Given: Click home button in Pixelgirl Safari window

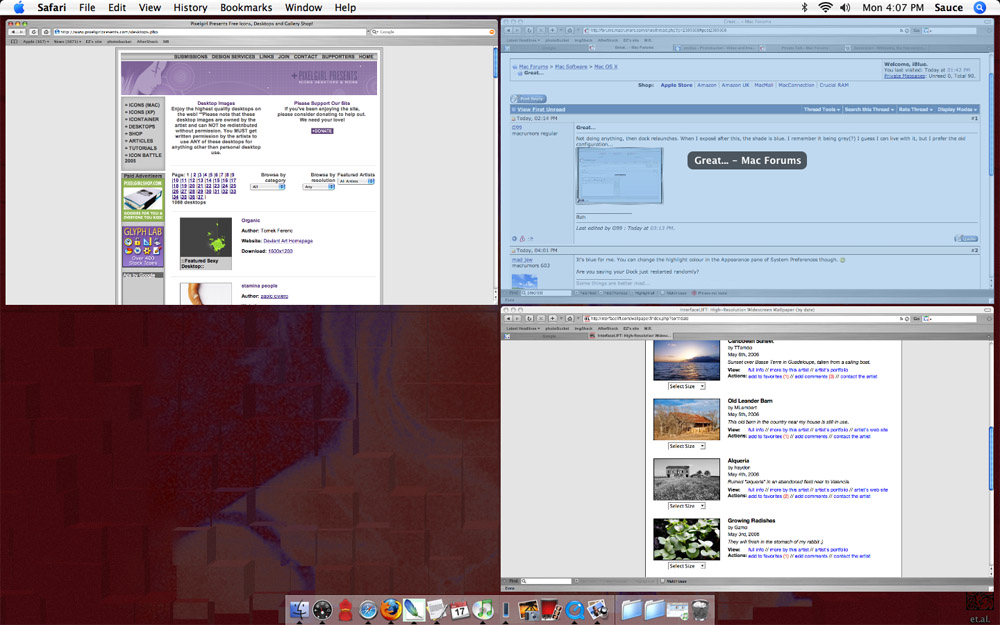Looking at the screenshot, I should pyautogui.click(x=46, y=31).
